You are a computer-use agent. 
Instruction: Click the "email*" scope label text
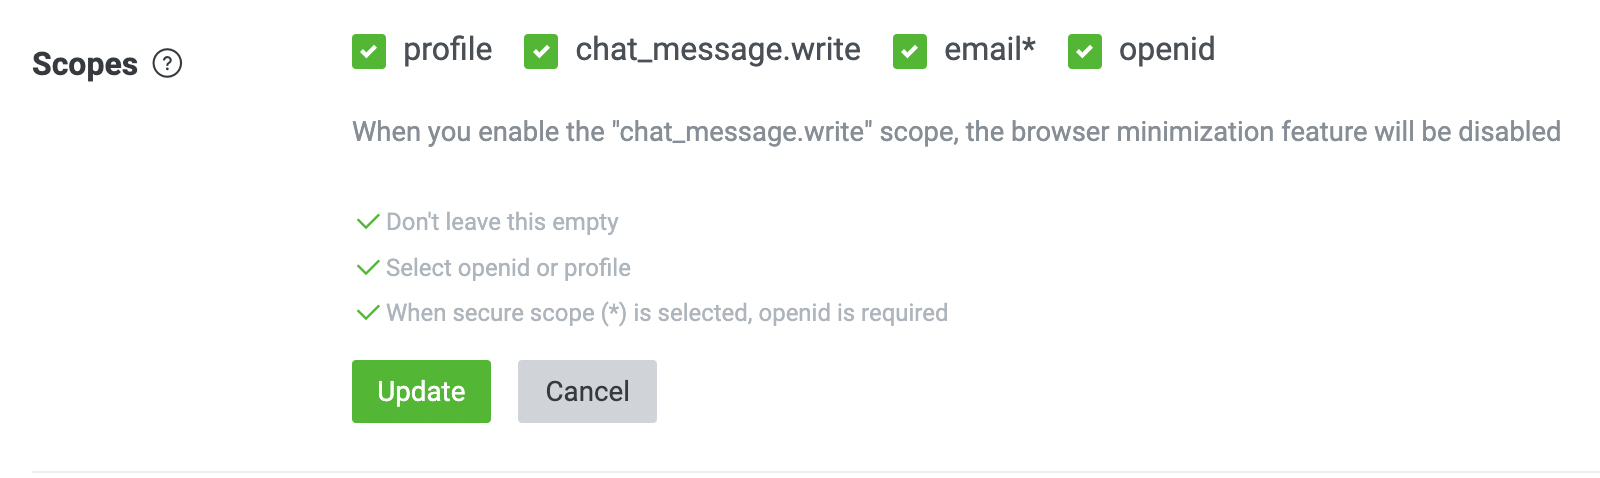click(989, 49)
